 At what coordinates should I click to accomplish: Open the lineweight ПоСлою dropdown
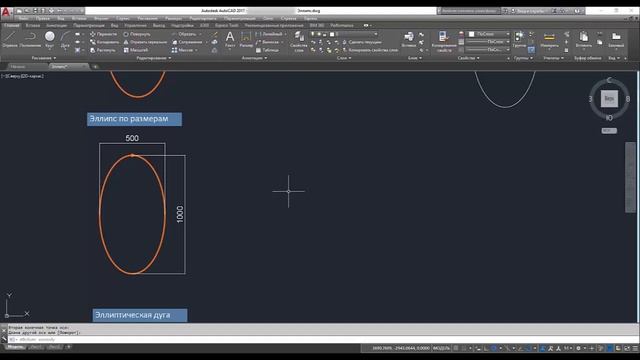488,42
